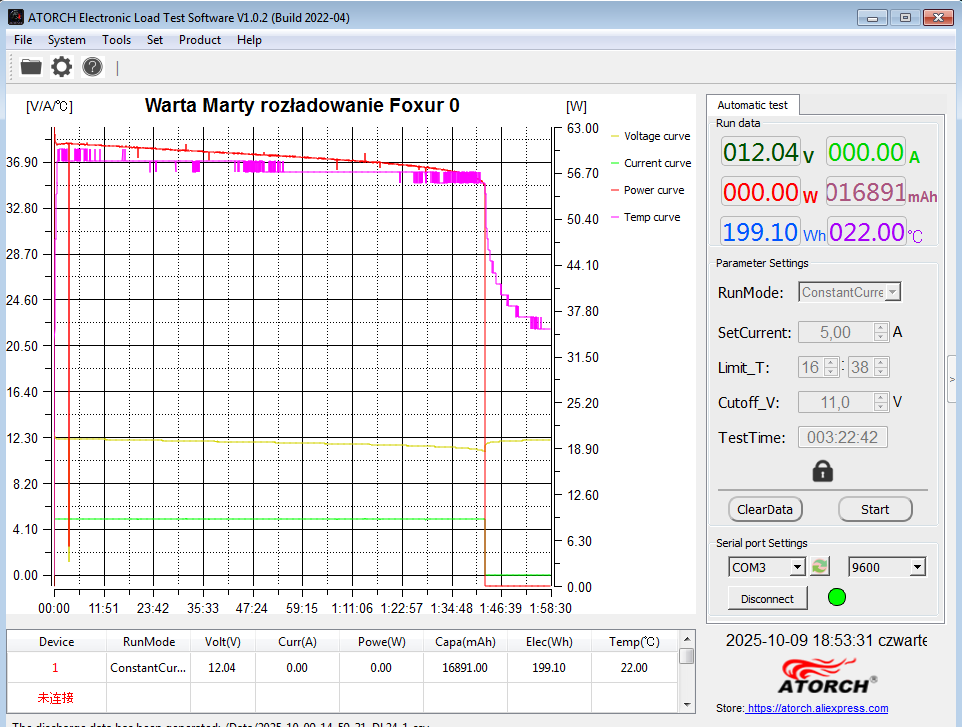Expand the side panel arrow at right edge
Viewport: 962px width, 727px height.
coord(953,379)
